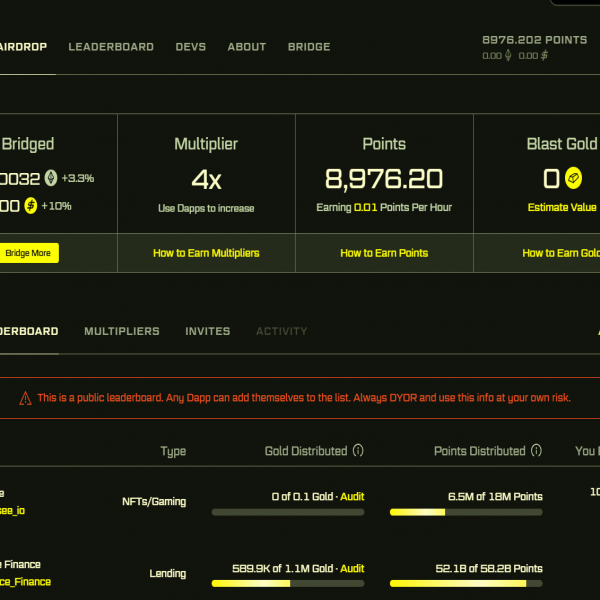Viewport: 600px width, 600px height.
Task: Switch to the Invites tab
Action: (x=207, y=331)
